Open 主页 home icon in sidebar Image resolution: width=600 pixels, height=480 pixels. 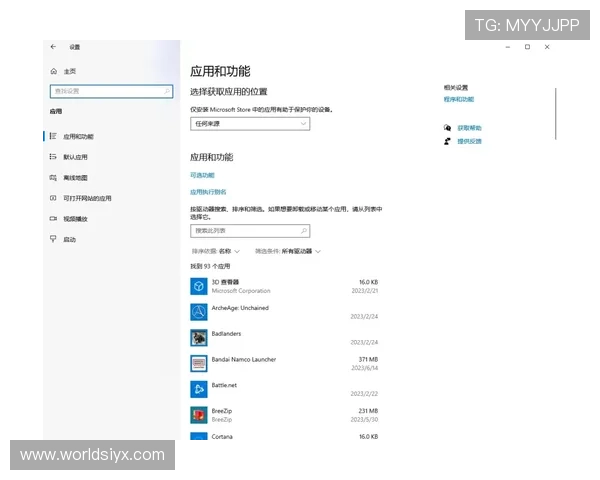coord(54,71)
